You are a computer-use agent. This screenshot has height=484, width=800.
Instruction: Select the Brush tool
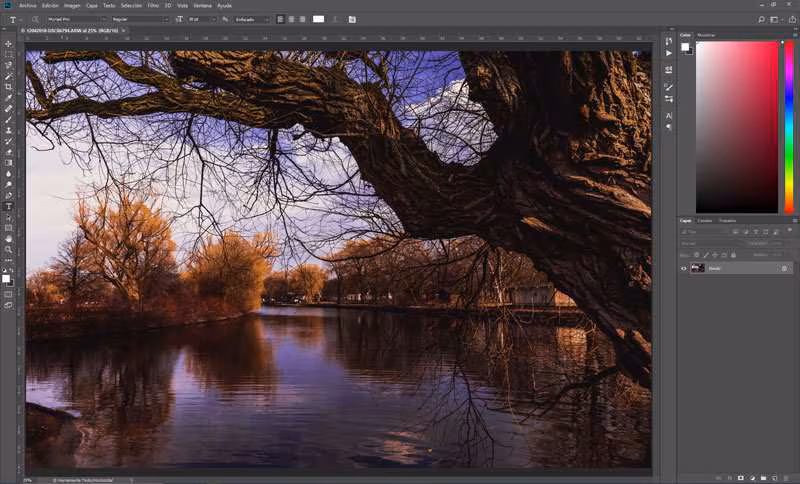coord(8,119)
